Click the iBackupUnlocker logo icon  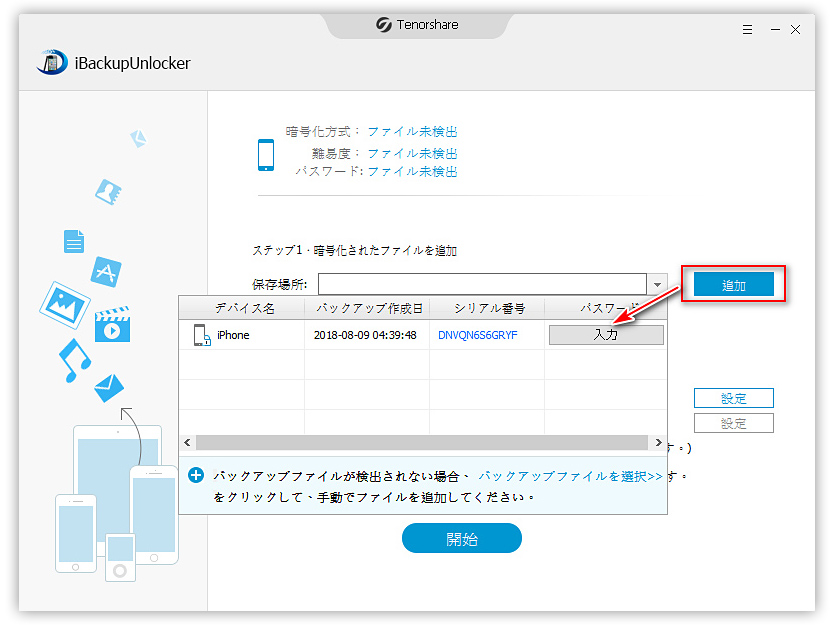pyautogui.click(x=52, y=62)
